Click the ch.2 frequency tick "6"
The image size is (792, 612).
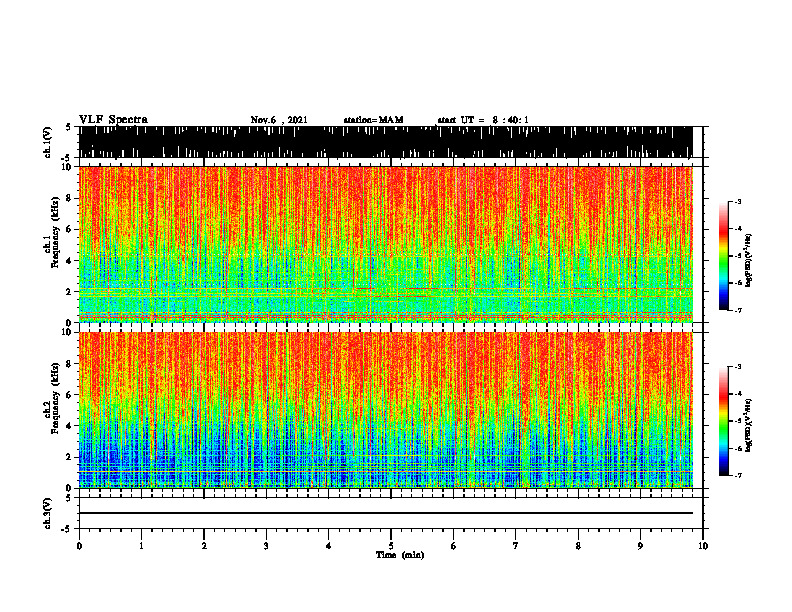pos(69,395)
